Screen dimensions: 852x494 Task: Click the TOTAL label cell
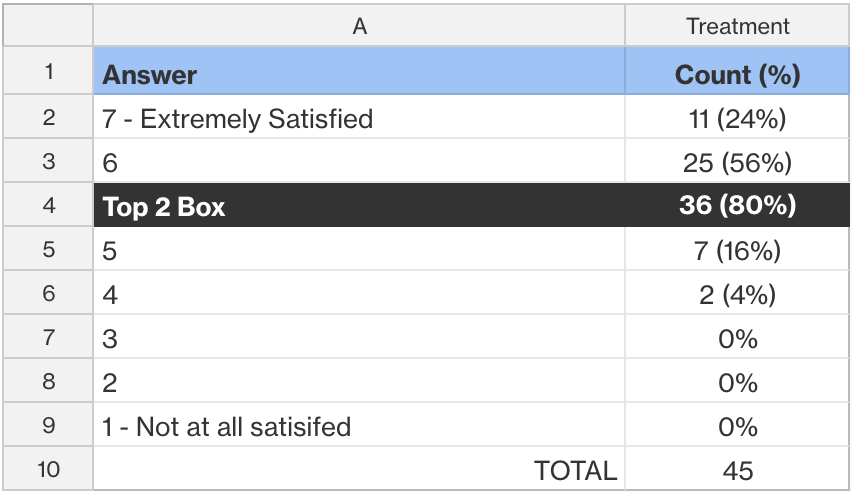point(359,469)
